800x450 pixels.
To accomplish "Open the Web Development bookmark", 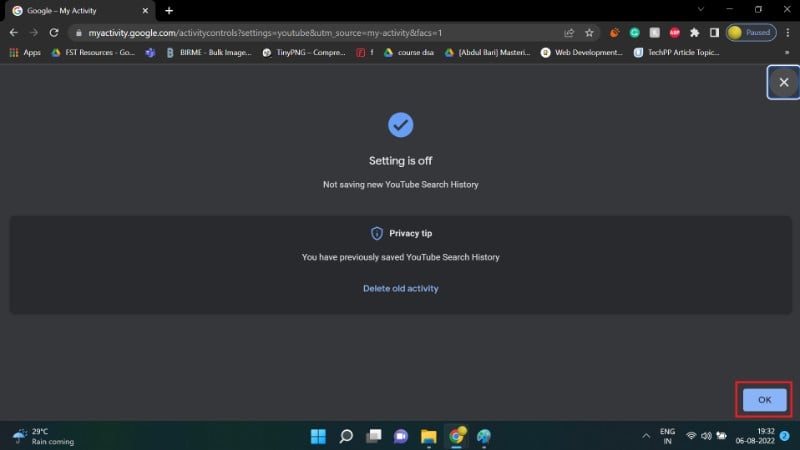I will point(582,53).
